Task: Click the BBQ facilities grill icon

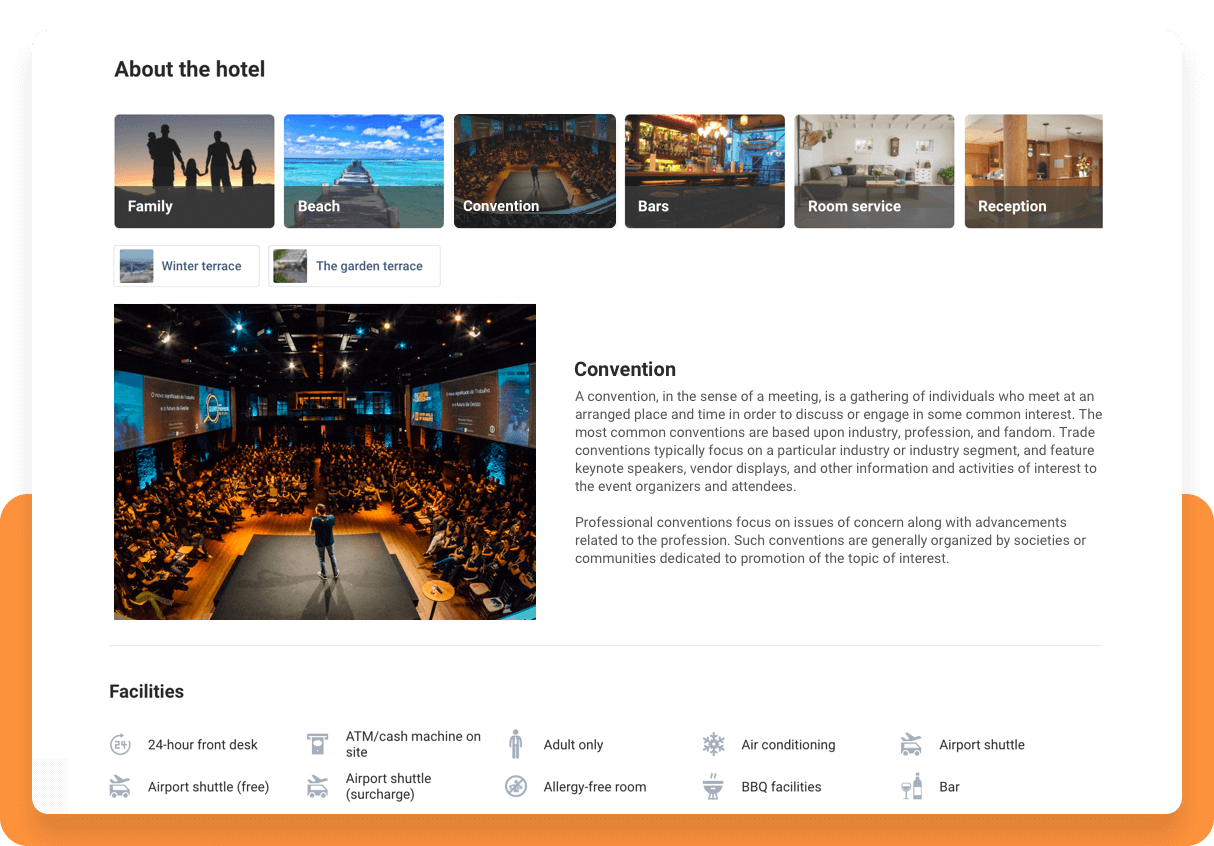Action: coord(713,786)
